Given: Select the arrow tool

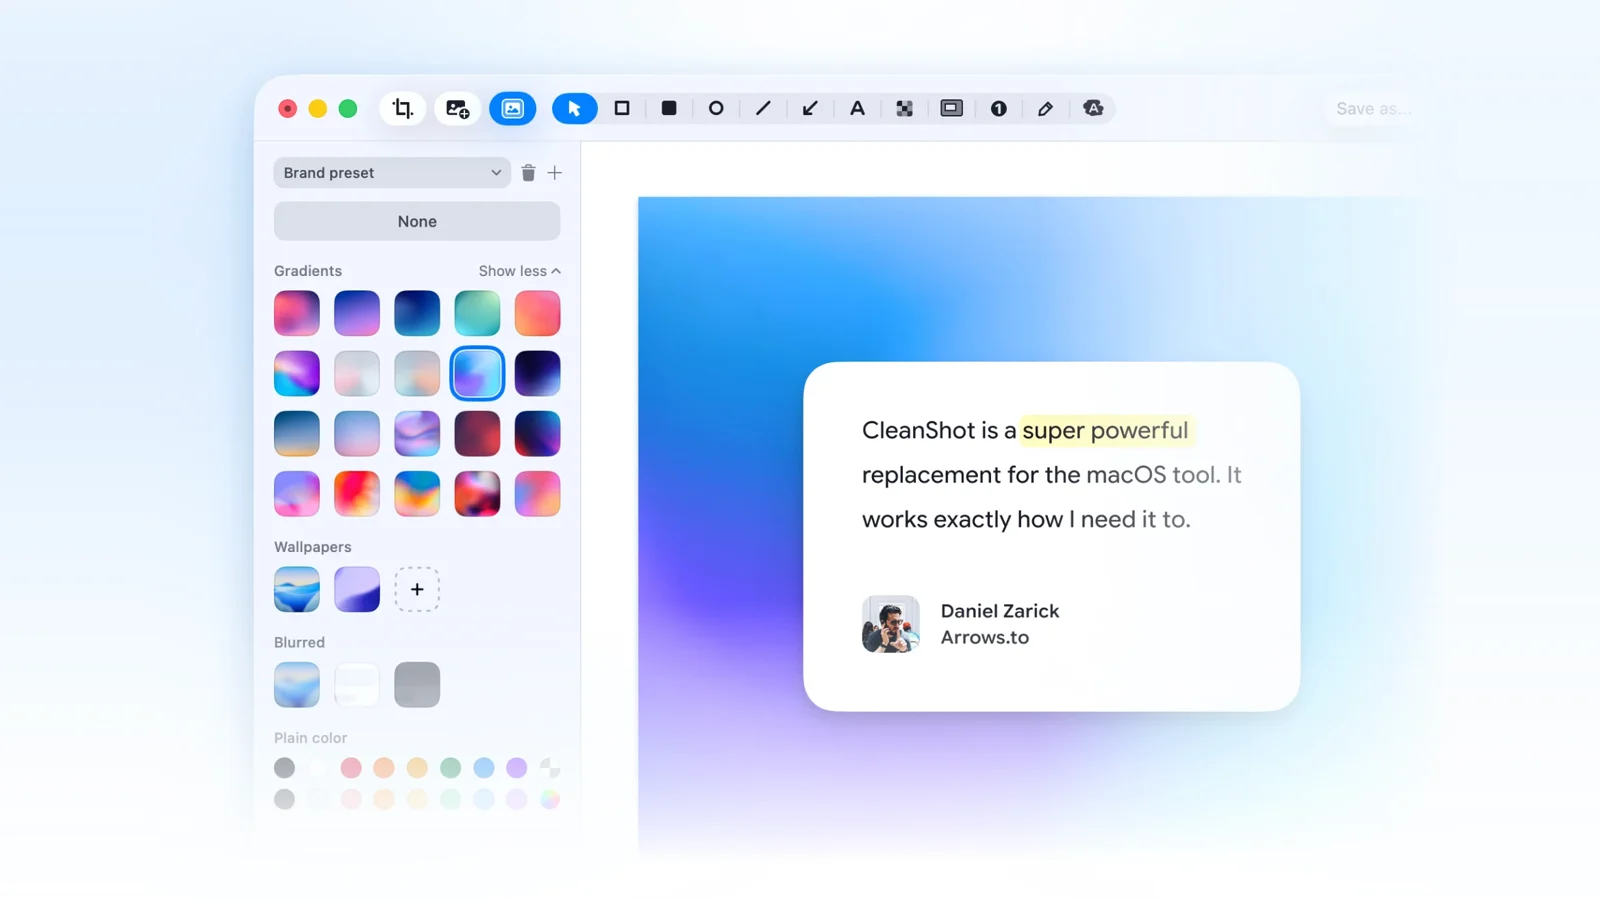Looking at the screenshot, I should (x=810, y=108).
